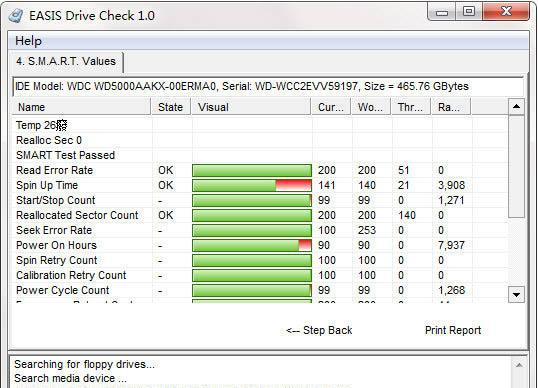Select the Calibration Retry Count row

click(x=260, y=275)
